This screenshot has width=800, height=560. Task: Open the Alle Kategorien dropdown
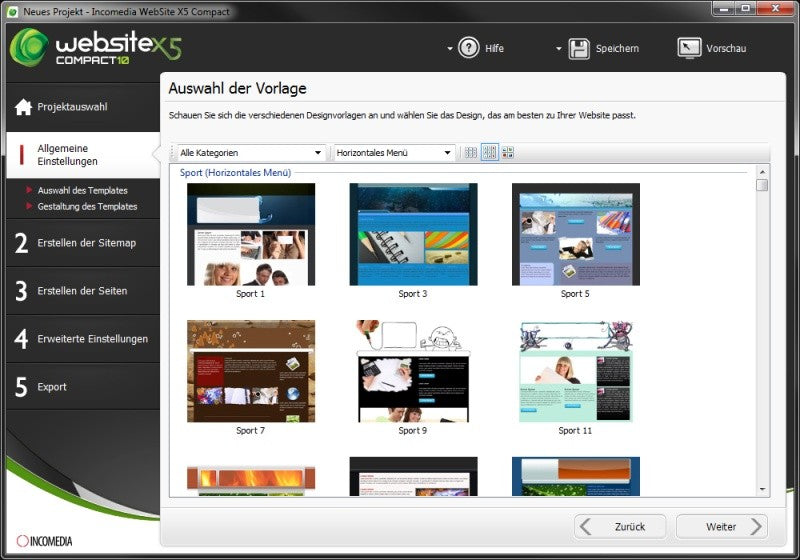tap(250, 152)
